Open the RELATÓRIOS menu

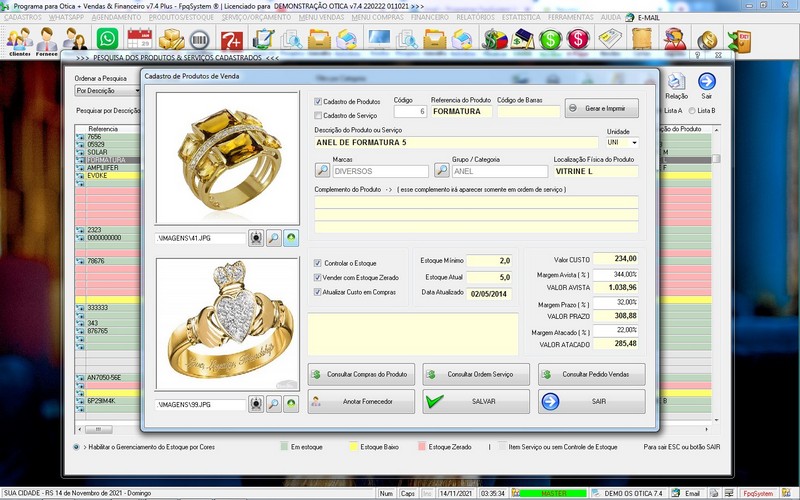(475, 17)
